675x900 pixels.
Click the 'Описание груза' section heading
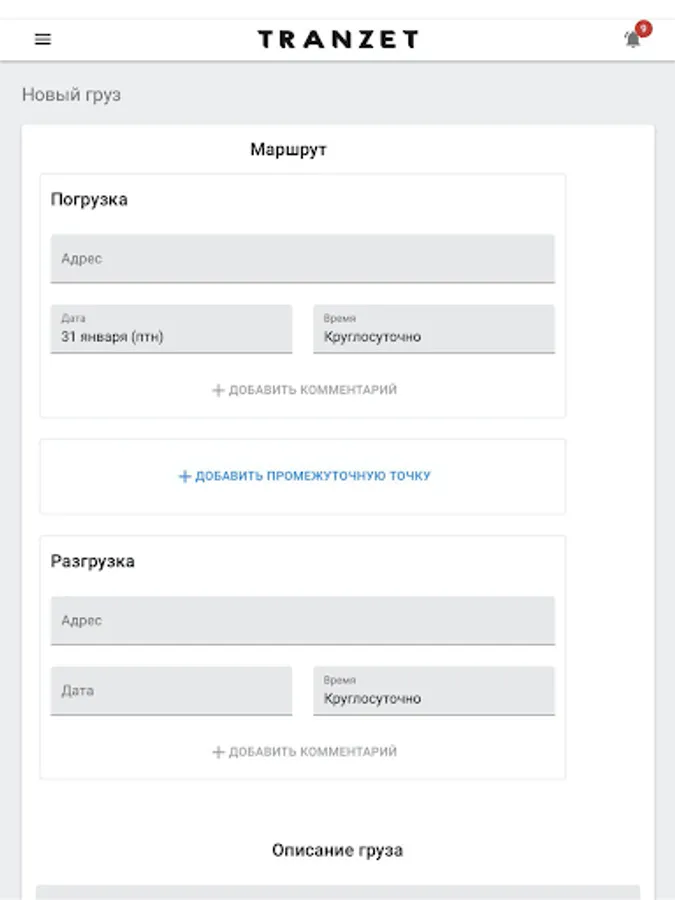point(337,850)
